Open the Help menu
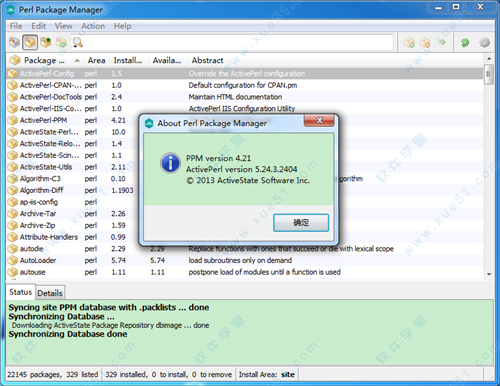The image size is (500, 386). click(x=122, y=26)
